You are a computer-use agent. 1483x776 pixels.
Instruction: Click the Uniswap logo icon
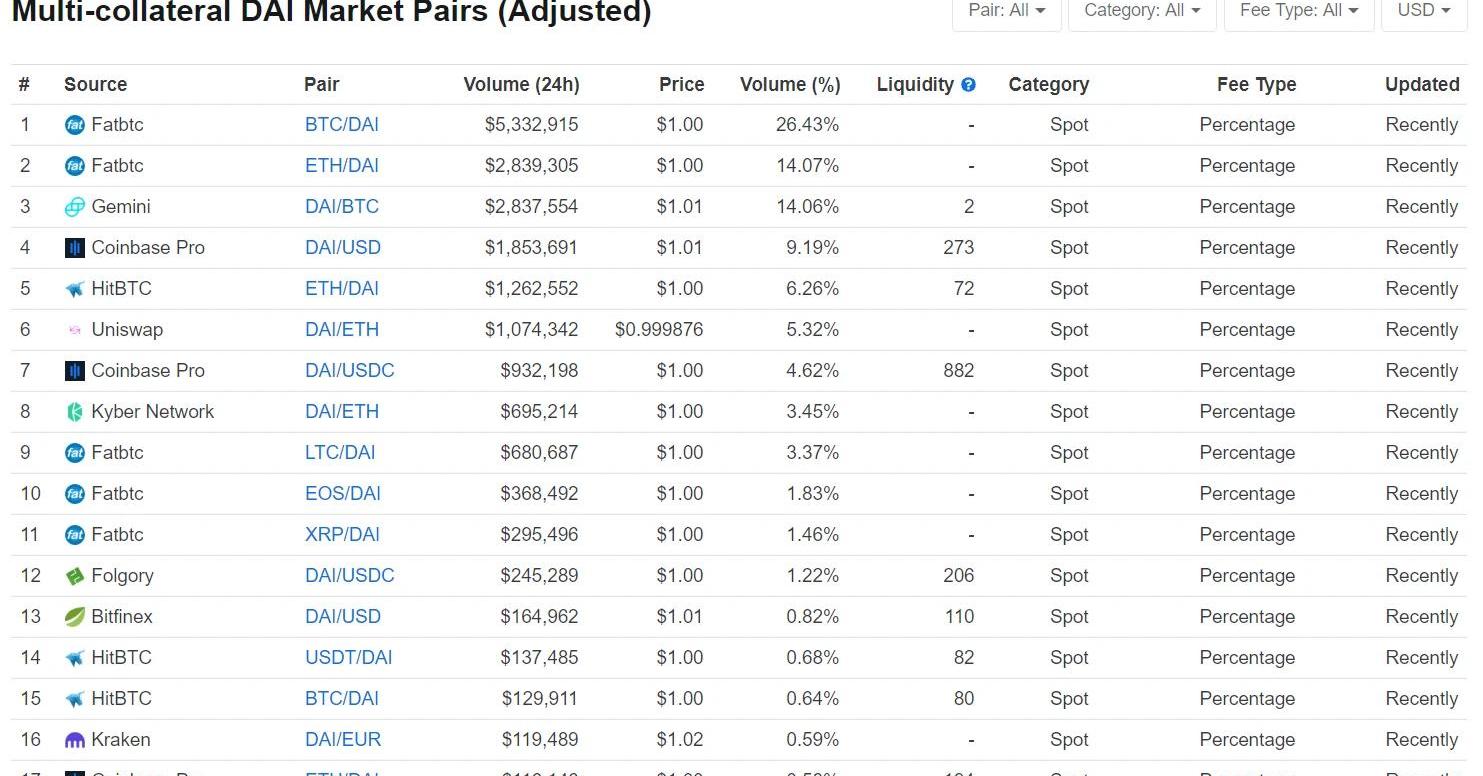tap(75, 330)
